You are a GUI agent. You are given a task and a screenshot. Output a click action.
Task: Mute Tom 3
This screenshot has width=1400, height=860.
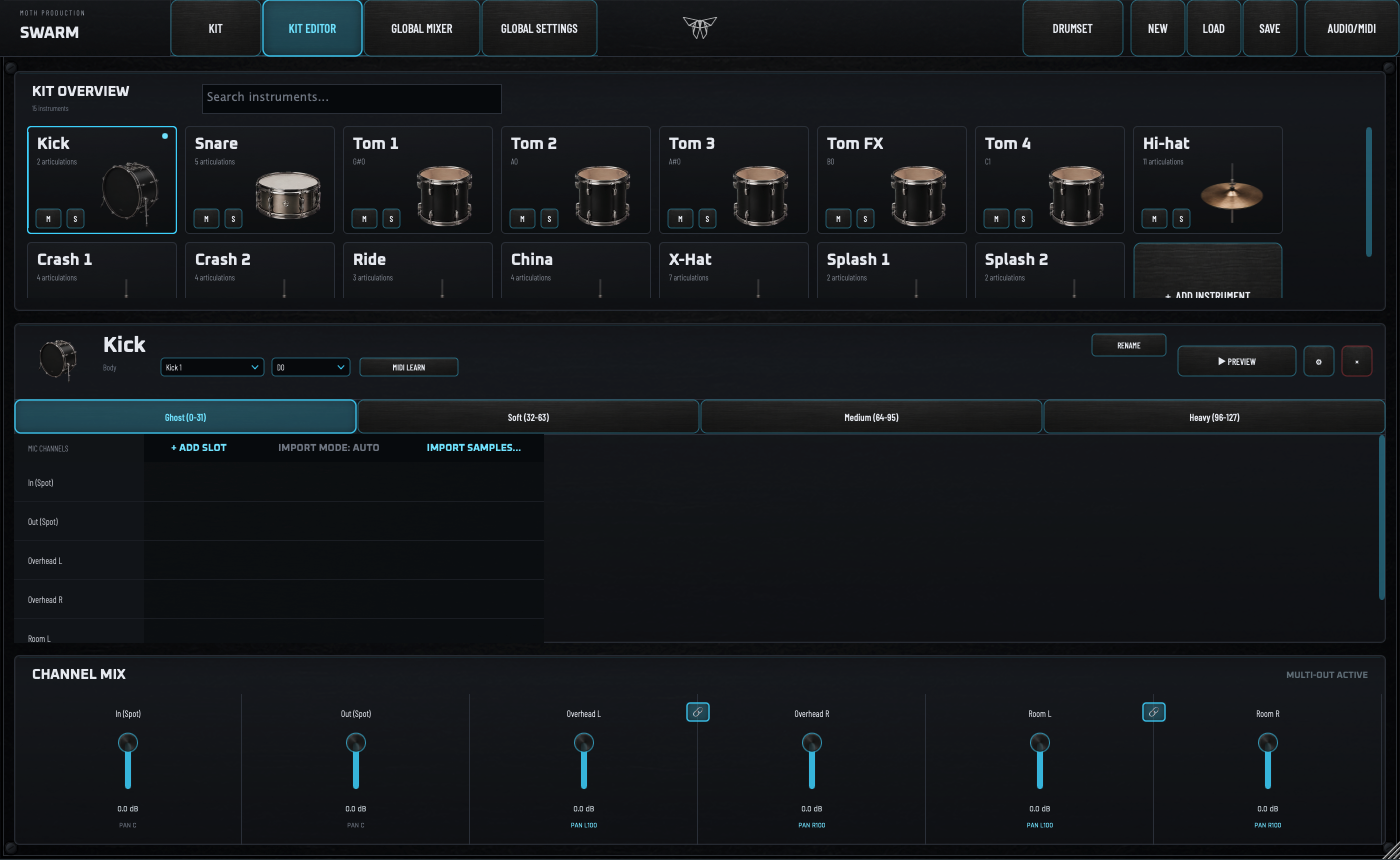pyautogui.click(x=680, y=218)
